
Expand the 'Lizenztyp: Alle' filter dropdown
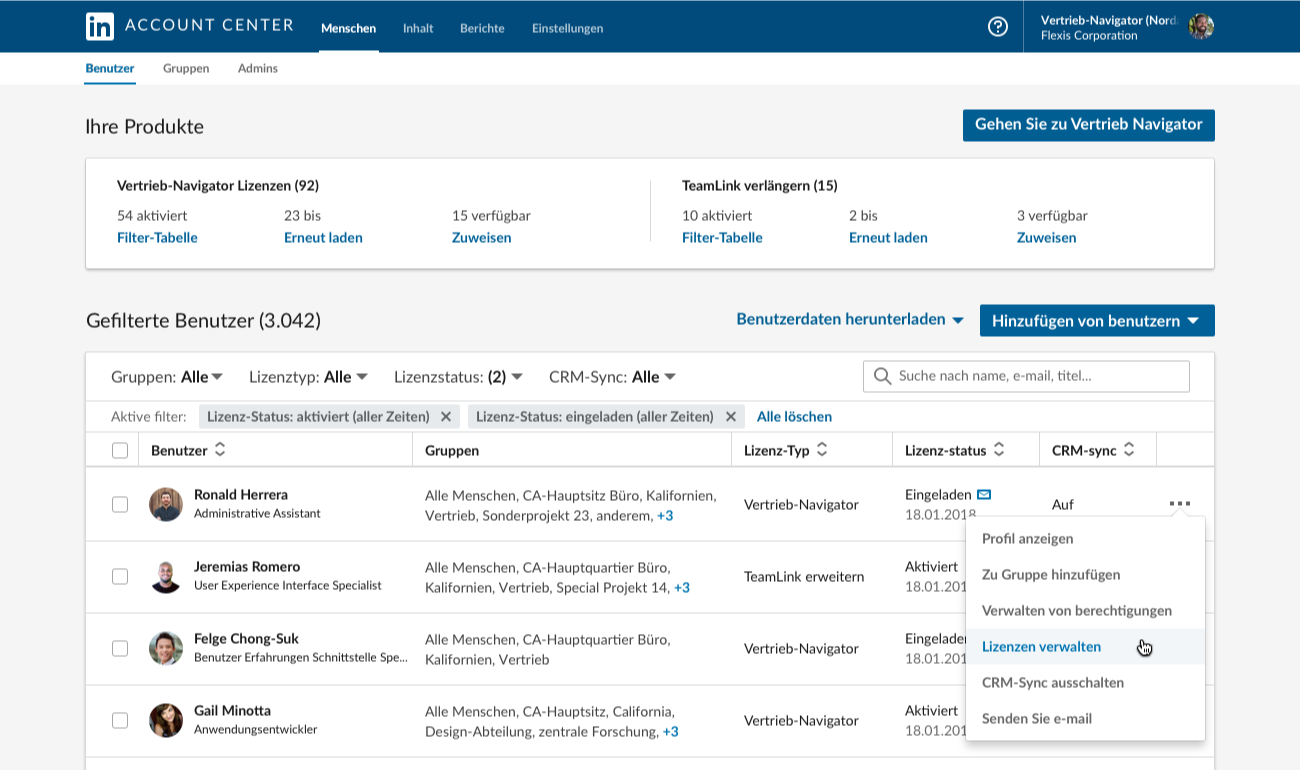309,377
